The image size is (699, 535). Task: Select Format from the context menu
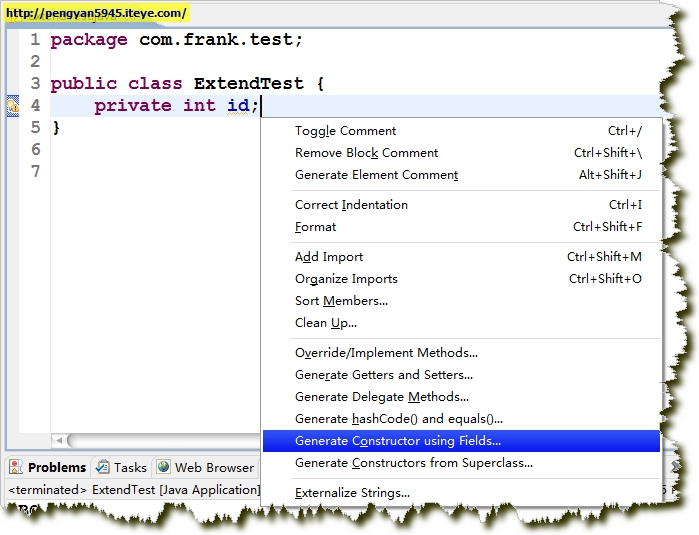pos(461,227)
